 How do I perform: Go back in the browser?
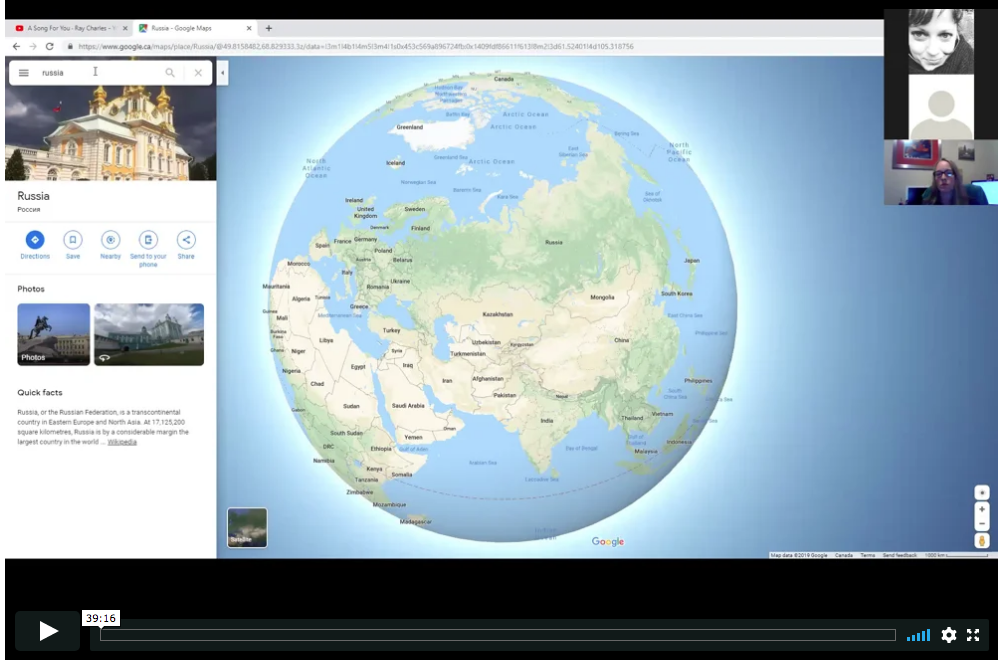[x=17, y=46]
